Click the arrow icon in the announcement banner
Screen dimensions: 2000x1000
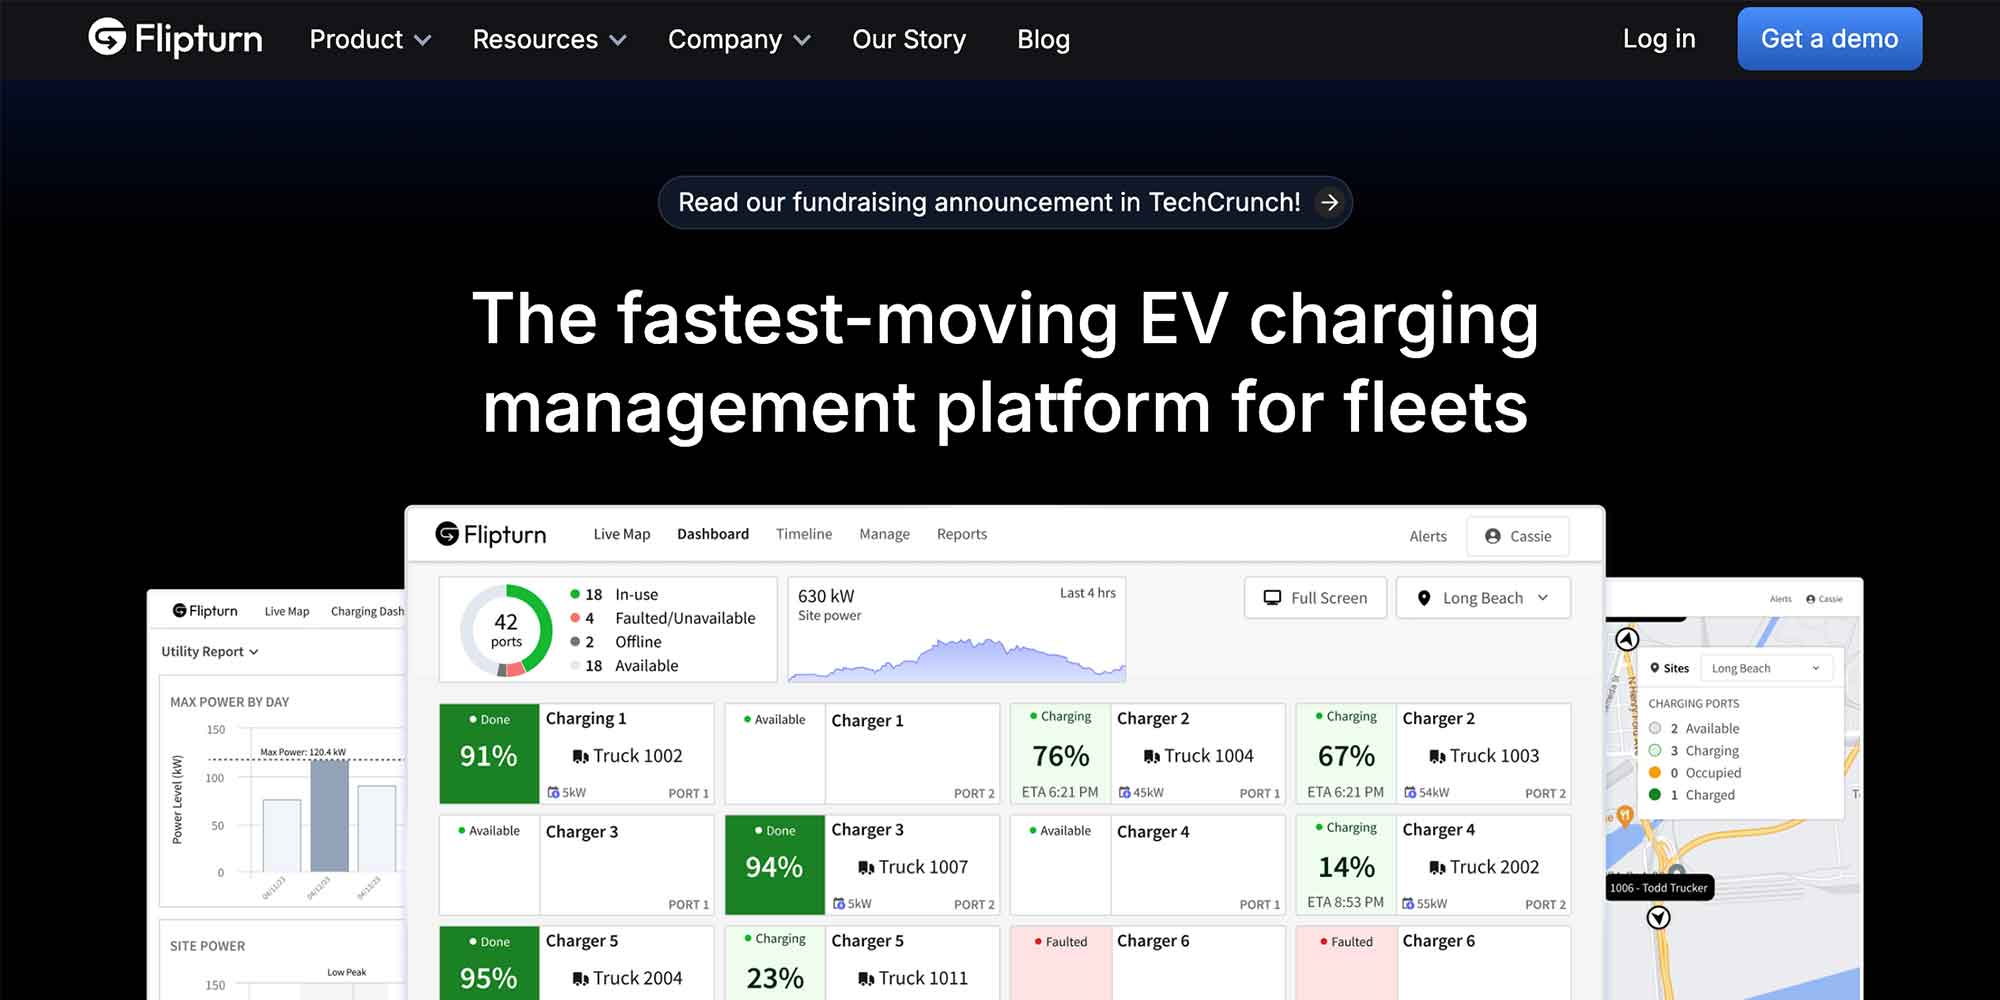(1329, 202)
